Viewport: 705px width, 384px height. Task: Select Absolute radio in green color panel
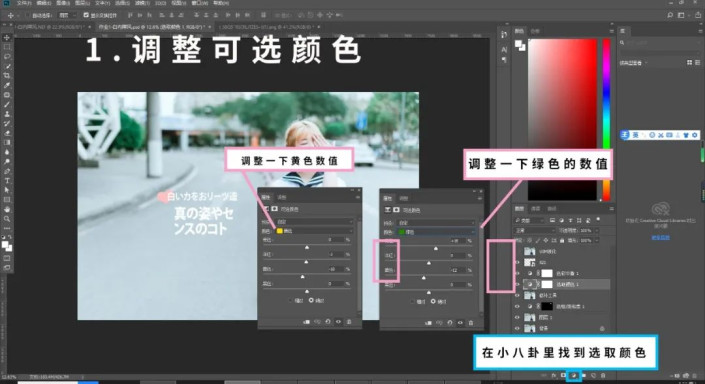coord(433,301)
